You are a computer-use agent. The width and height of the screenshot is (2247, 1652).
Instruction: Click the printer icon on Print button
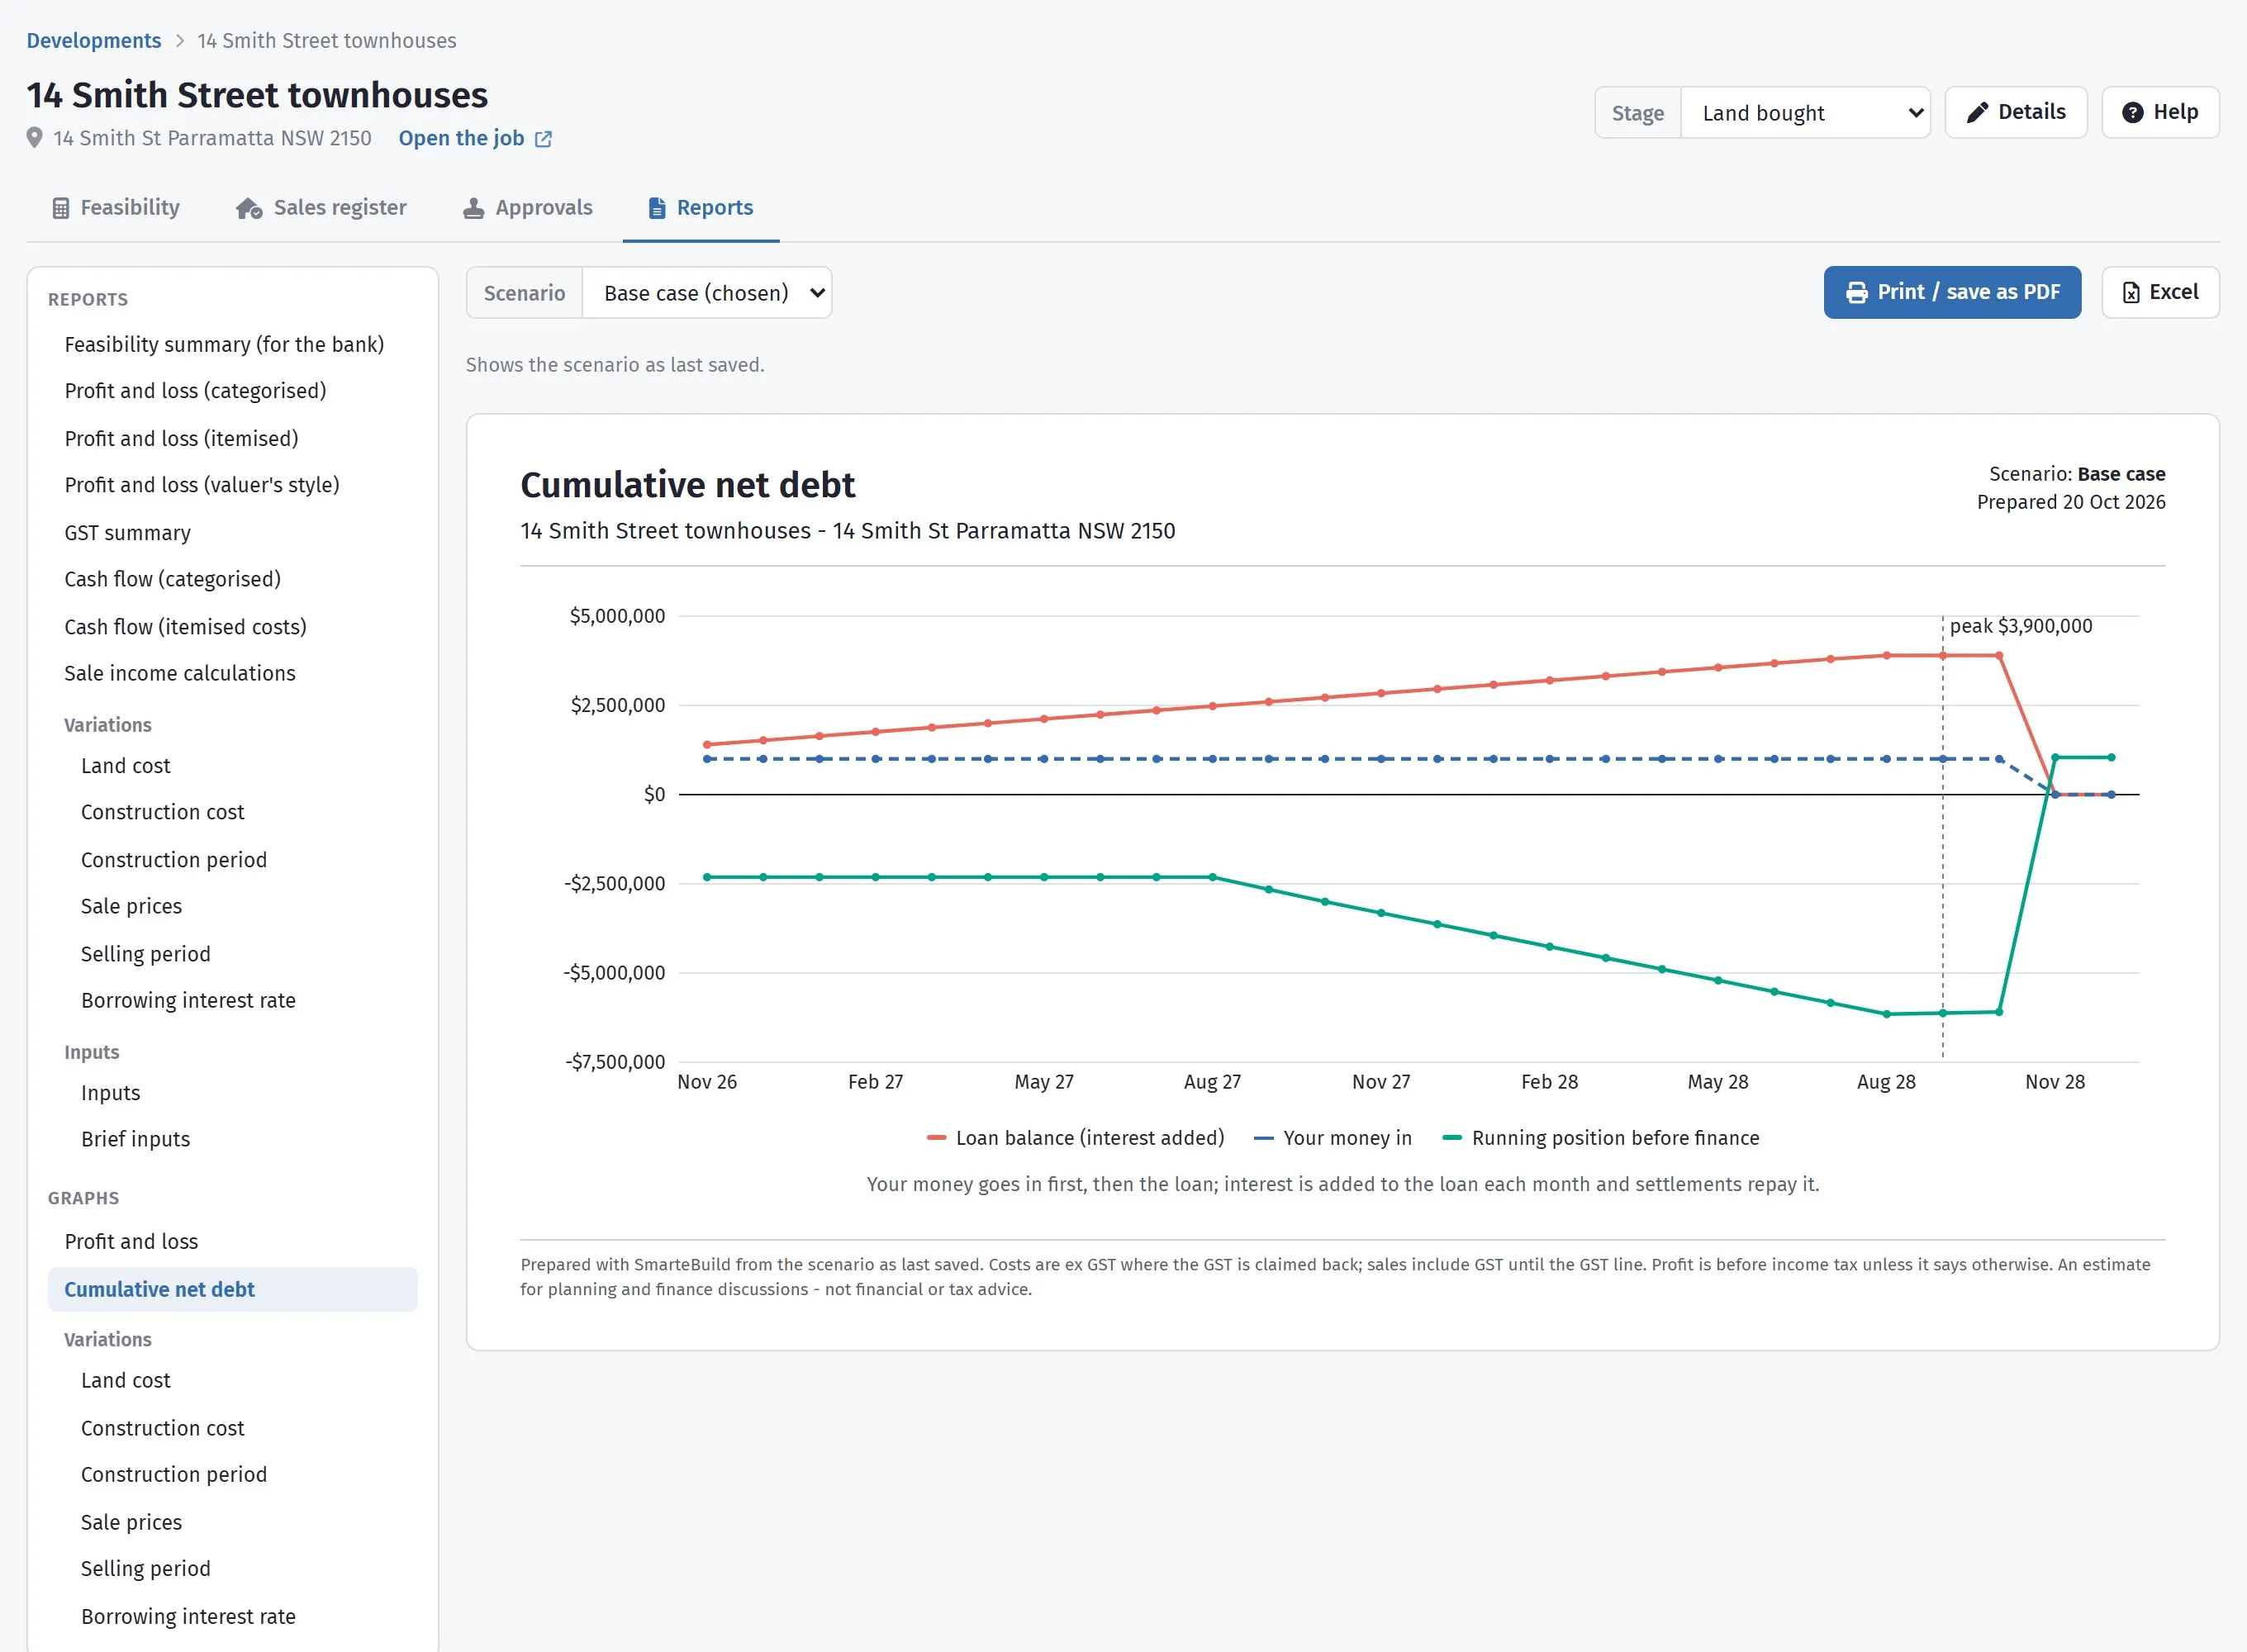point(1857,292)
